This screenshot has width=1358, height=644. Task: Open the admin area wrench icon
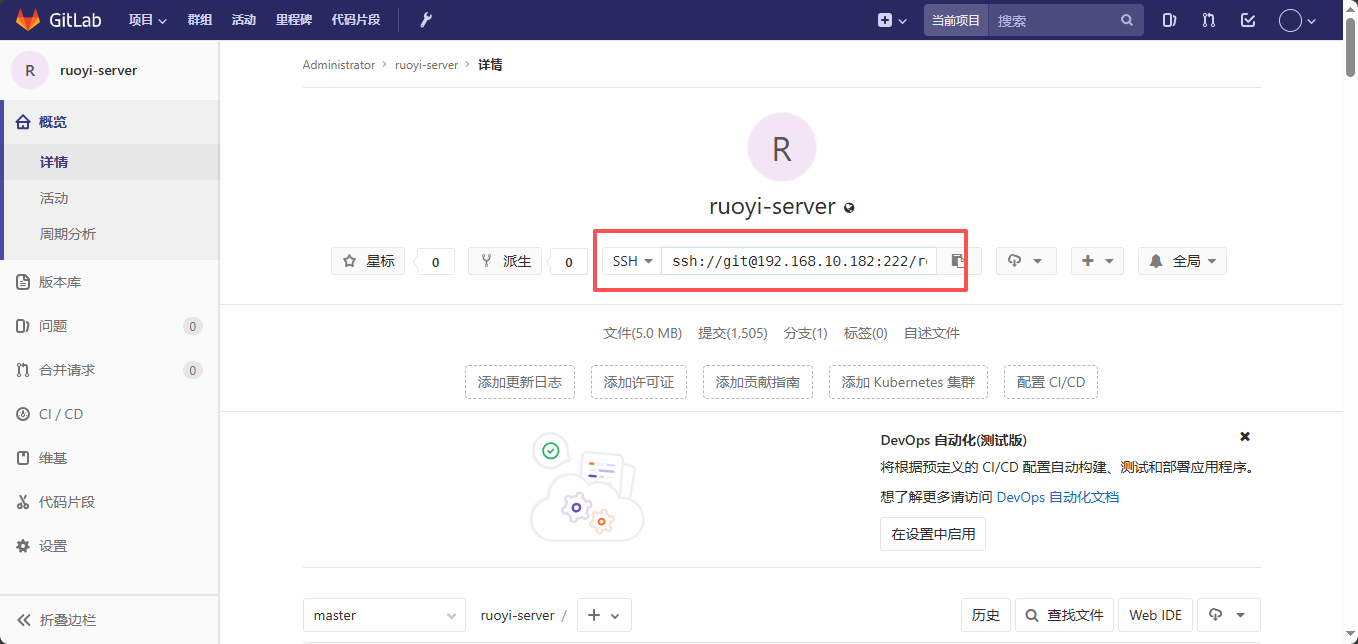(x=426, y=20)
